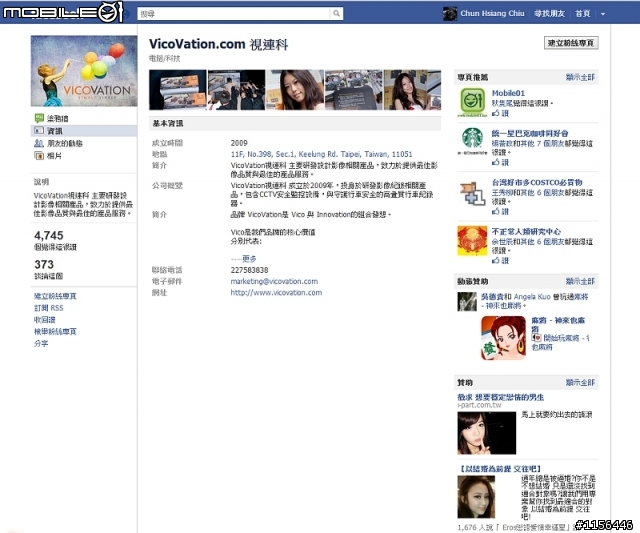This screenshot has width=640, height=533.
Task: Open Chun Hsiang Chiu profile link
Action: tap(492, 13)
